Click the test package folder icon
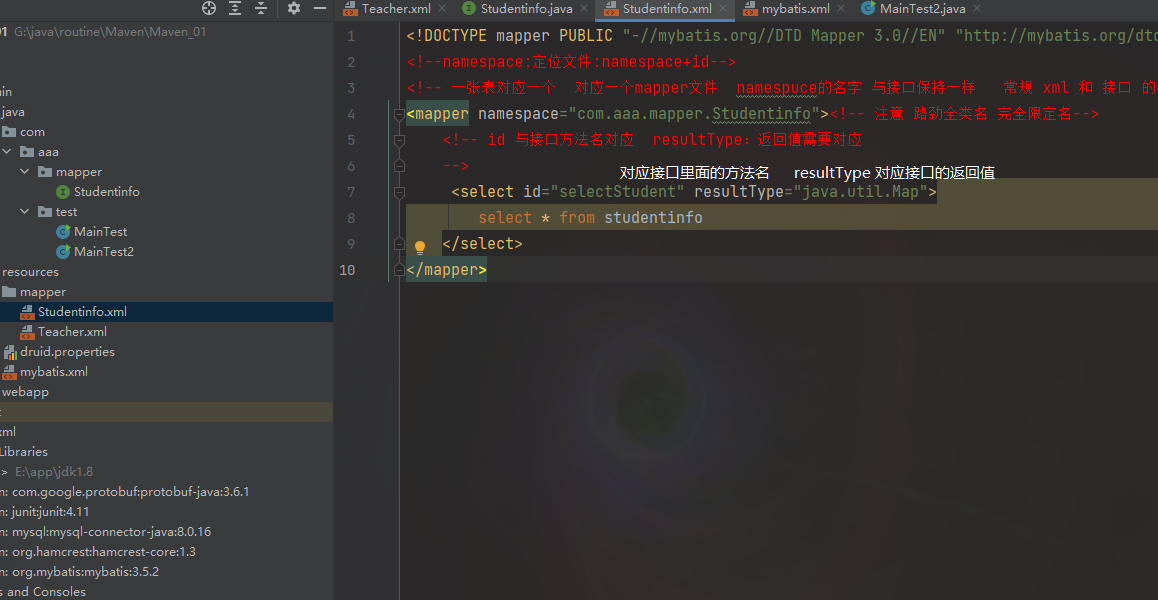Viewport: 1158px width, 600px height. [45, 211]
